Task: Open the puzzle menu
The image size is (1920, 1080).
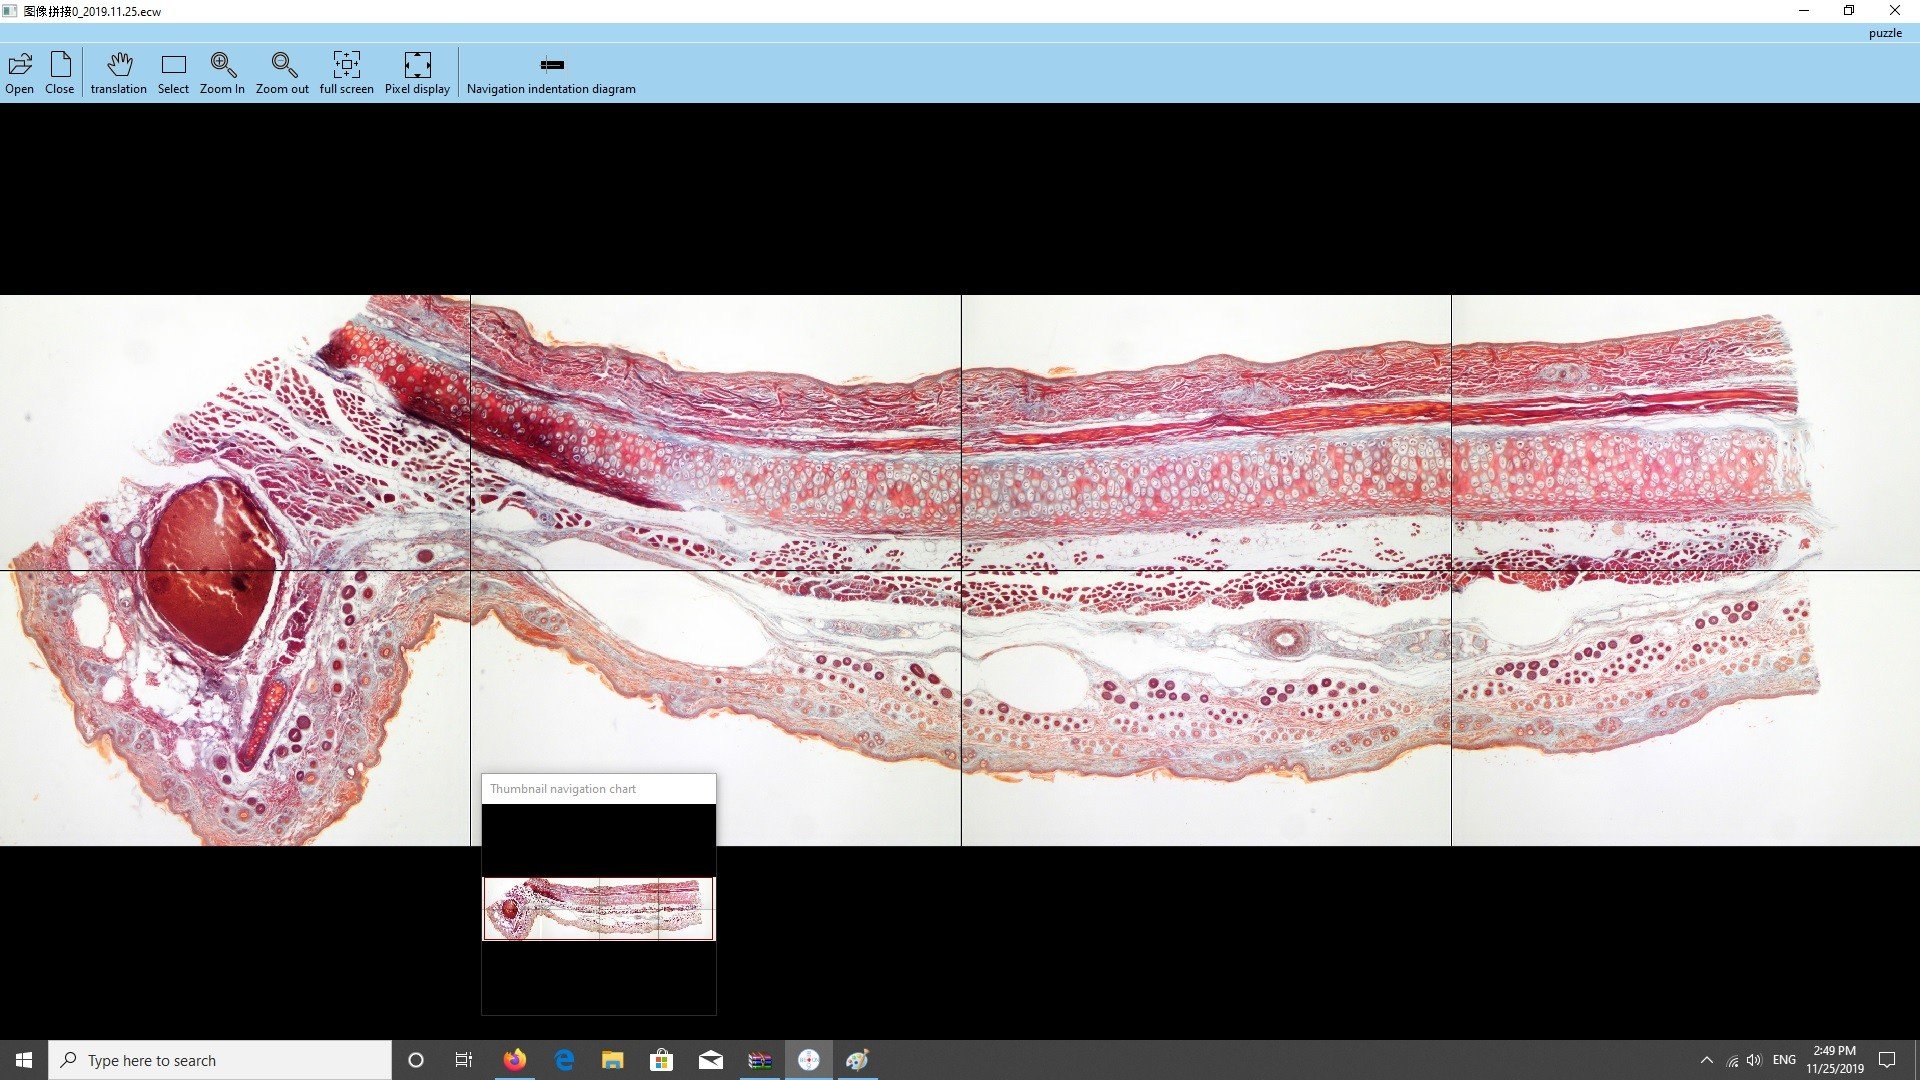Action: (x=1884, y=33)
